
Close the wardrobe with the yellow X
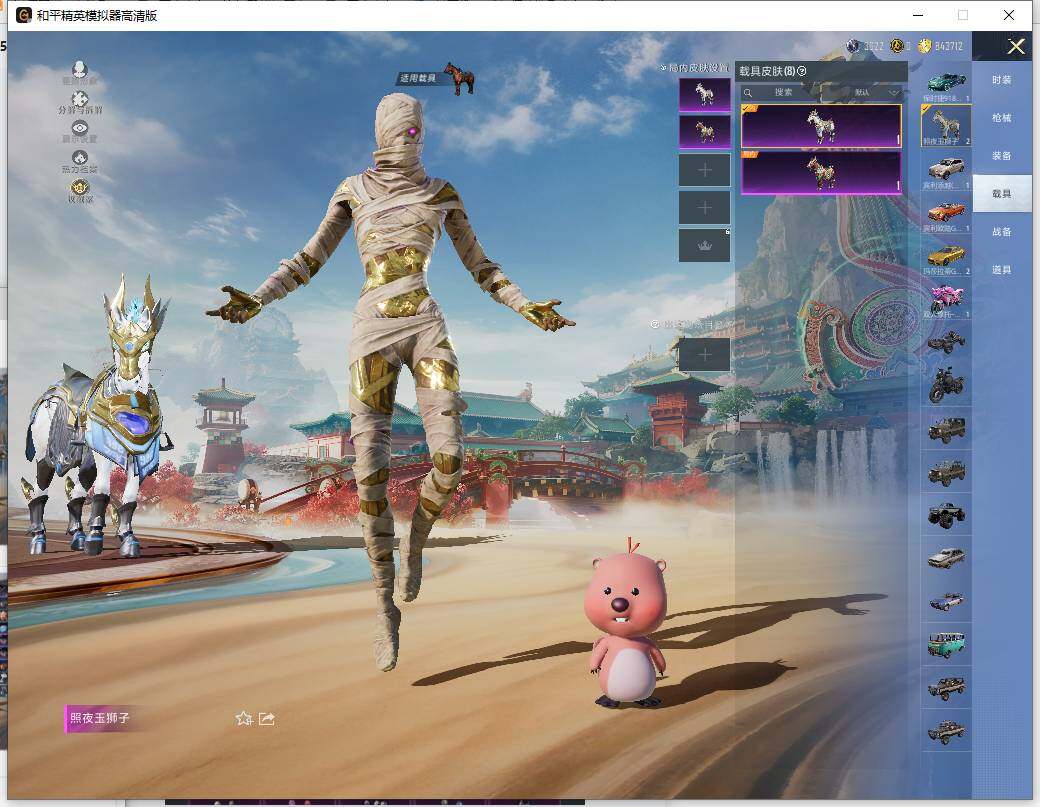pos(1016,46)
